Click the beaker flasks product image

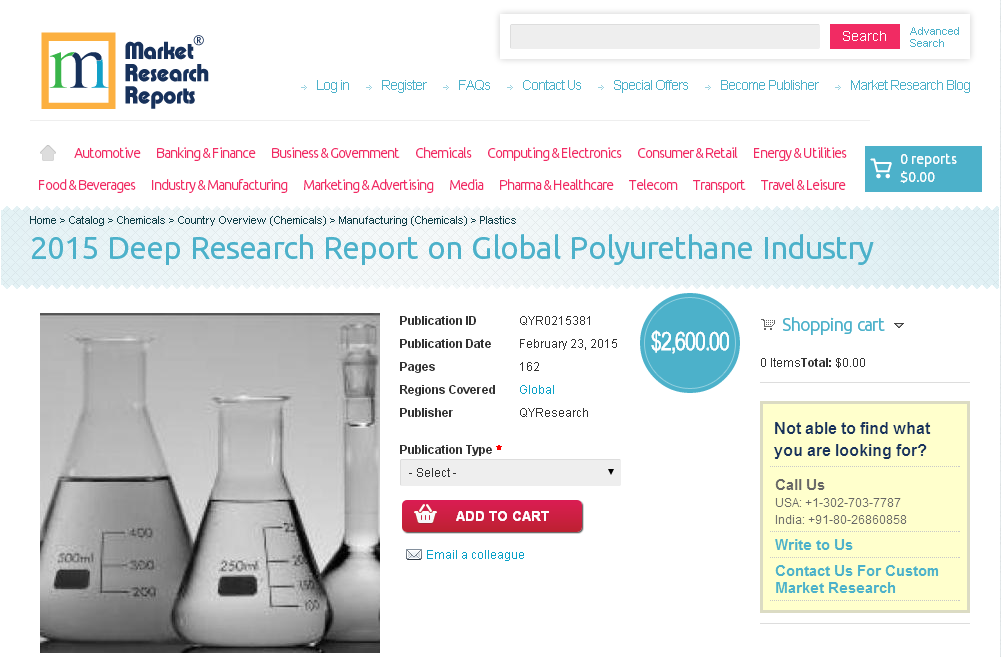pos(209,482)
